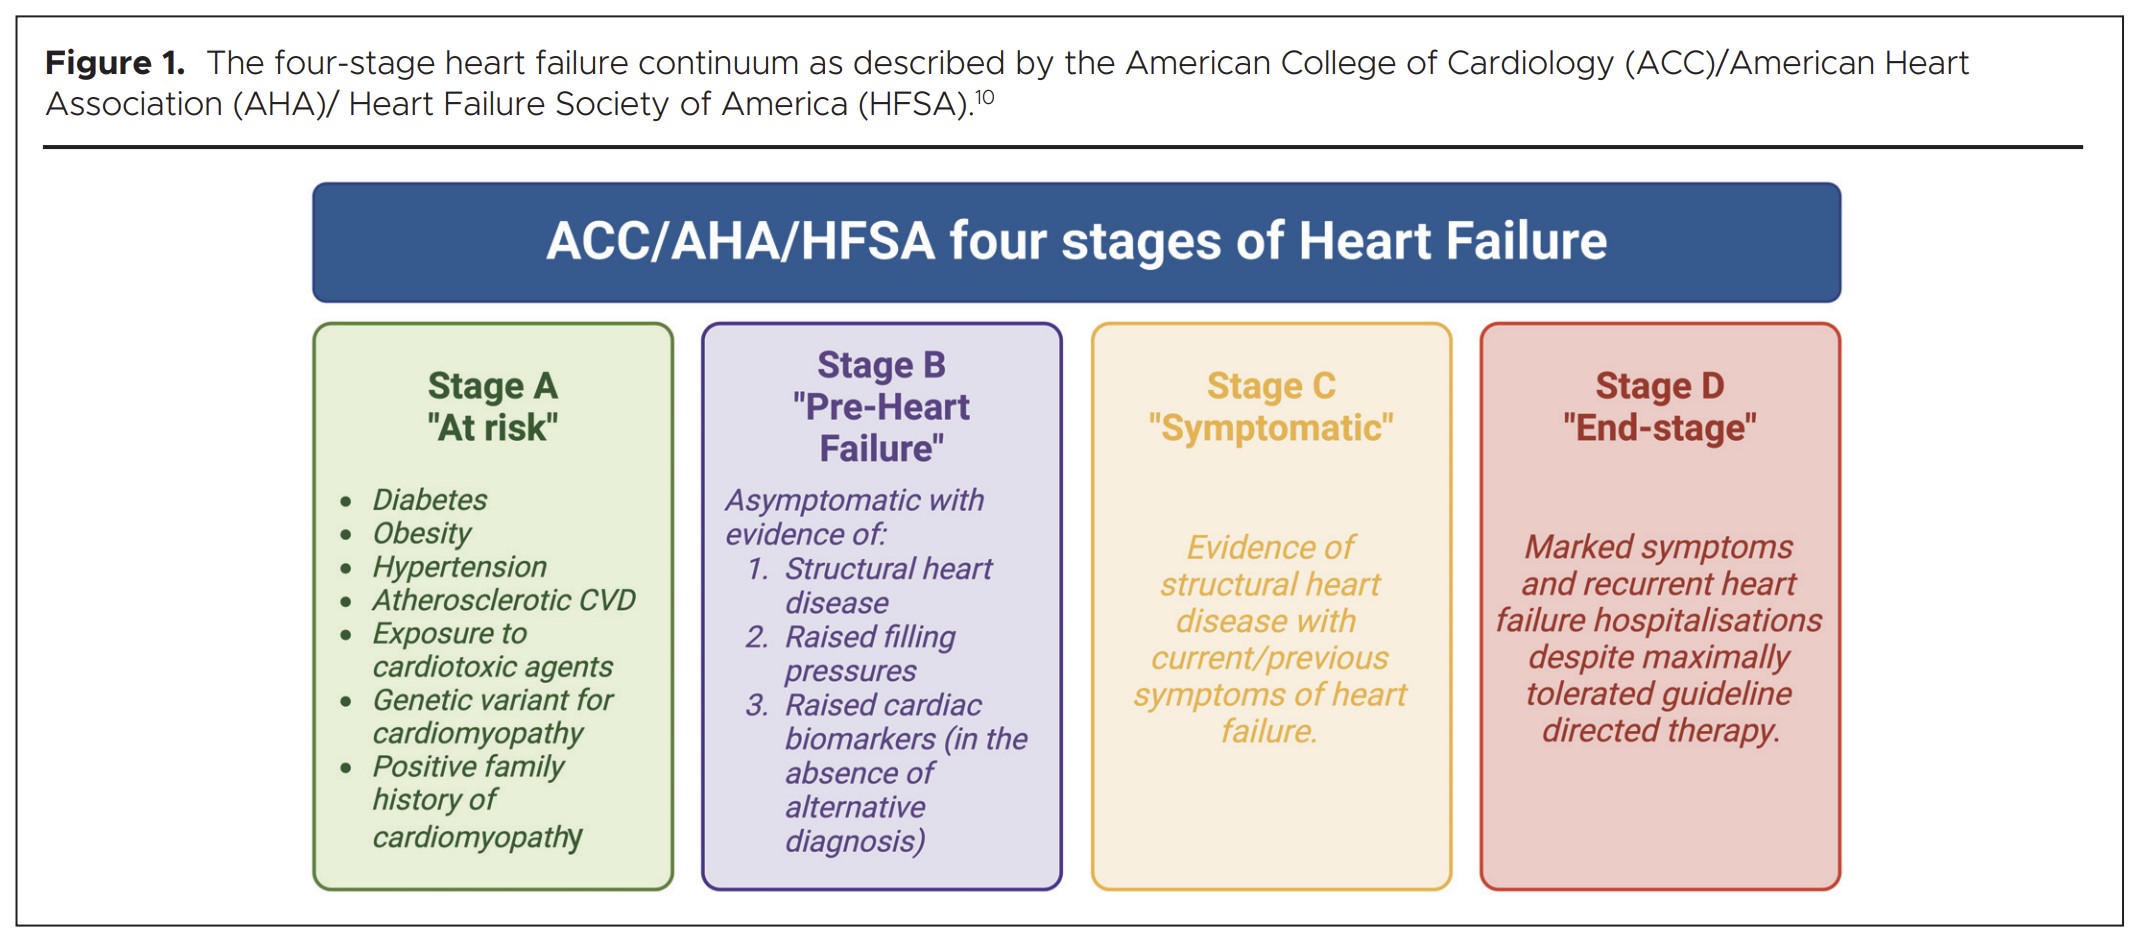Click the "Figure 1." bold caption label

(115, 63)
